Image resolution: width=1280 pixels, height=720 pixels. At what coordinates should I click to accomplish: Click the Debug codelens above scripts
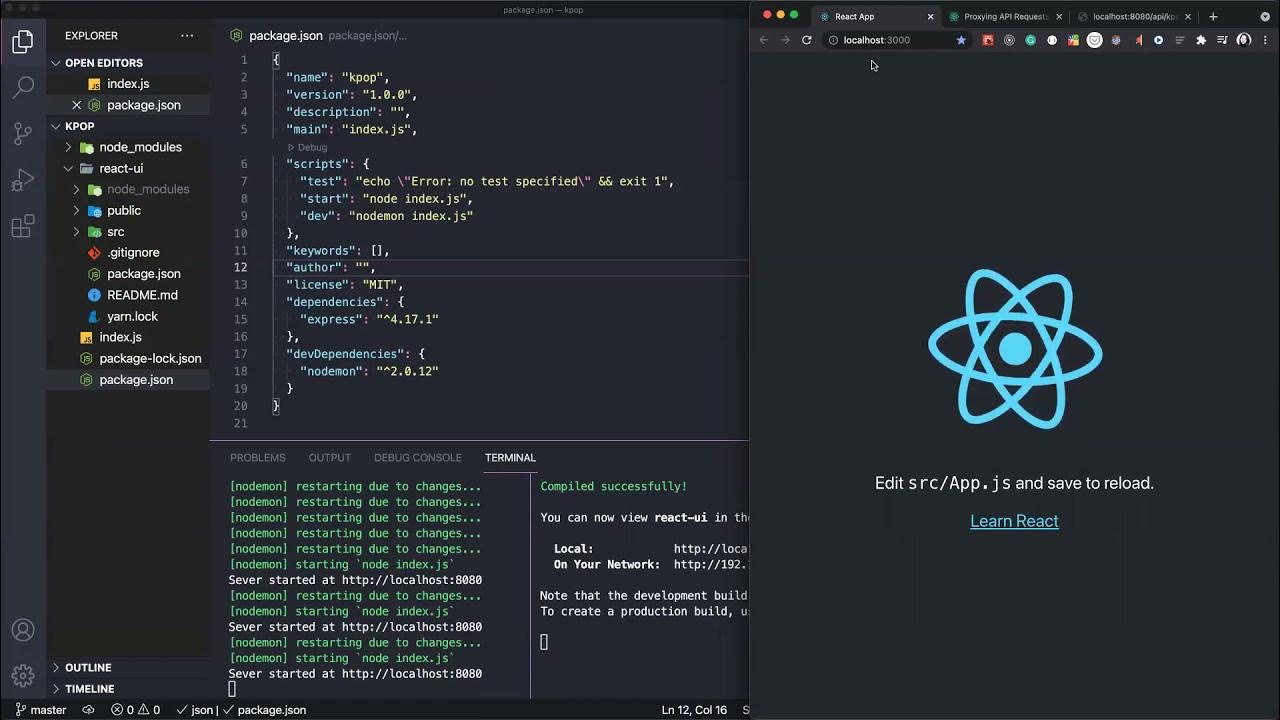pyautogui.click(x=307, y=147)
